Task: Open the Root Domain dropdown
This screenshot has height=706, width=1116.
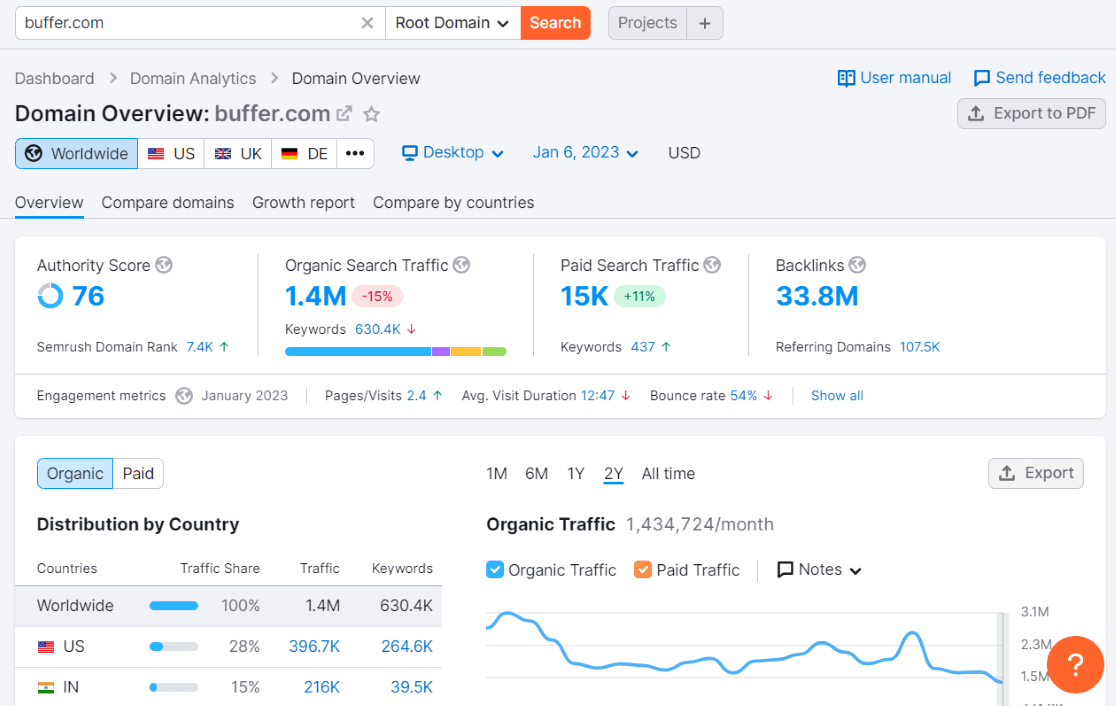Action: [x=452, y=22]
